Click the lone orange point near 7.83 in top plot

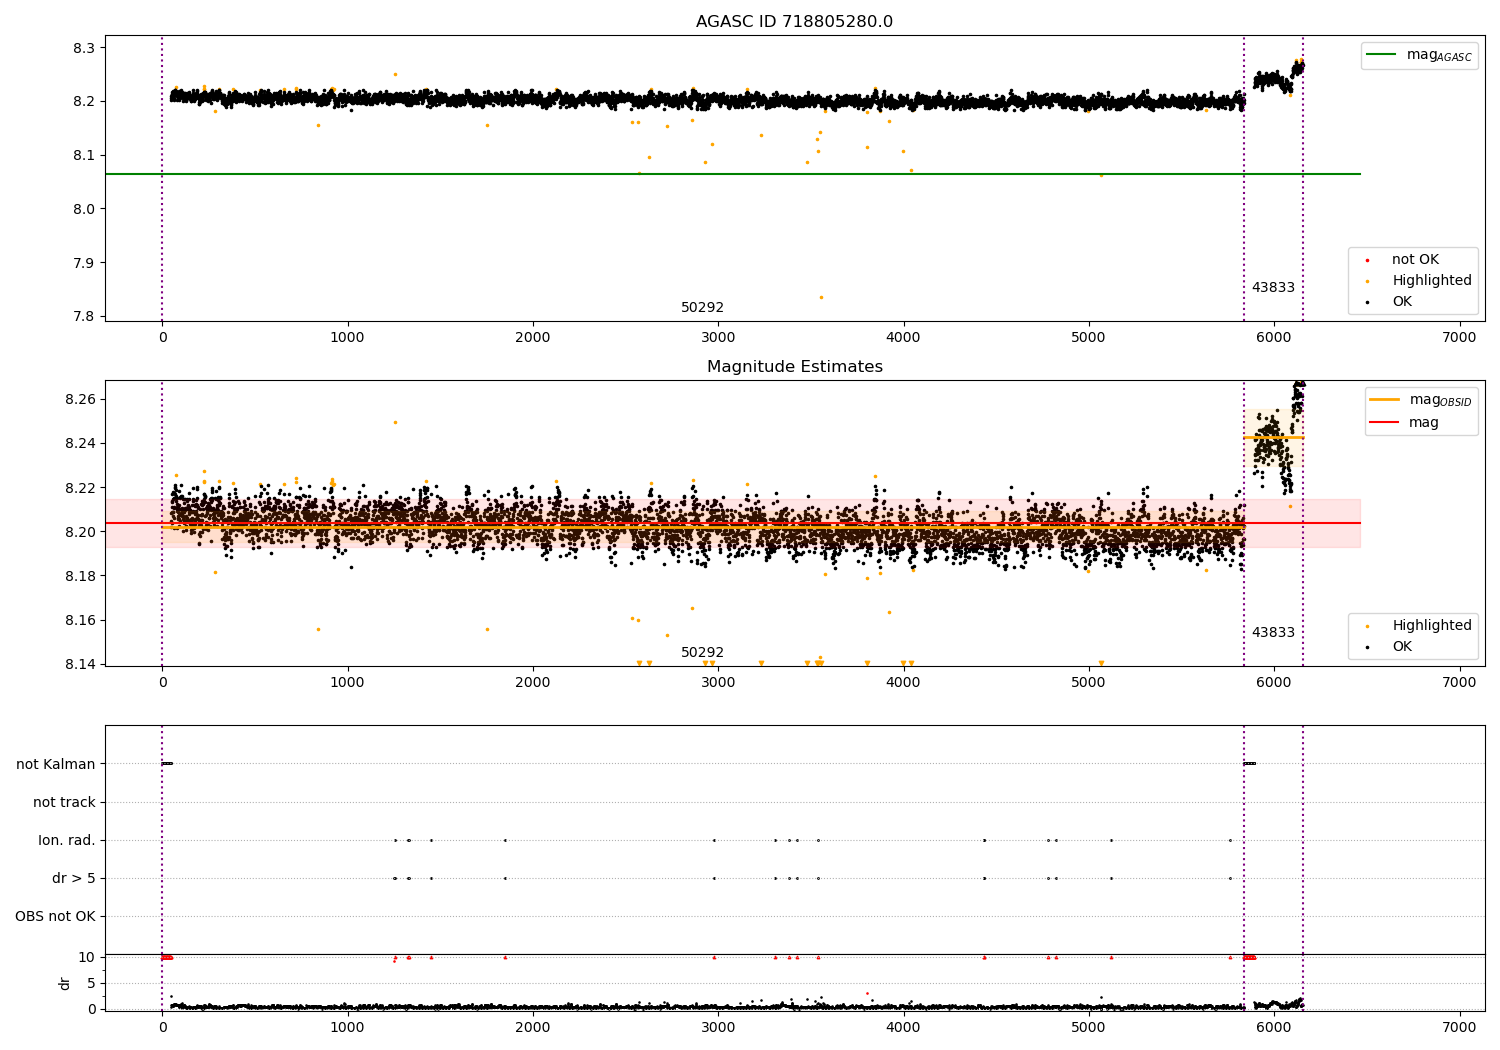pyautogui.click(x=821, y=297)
